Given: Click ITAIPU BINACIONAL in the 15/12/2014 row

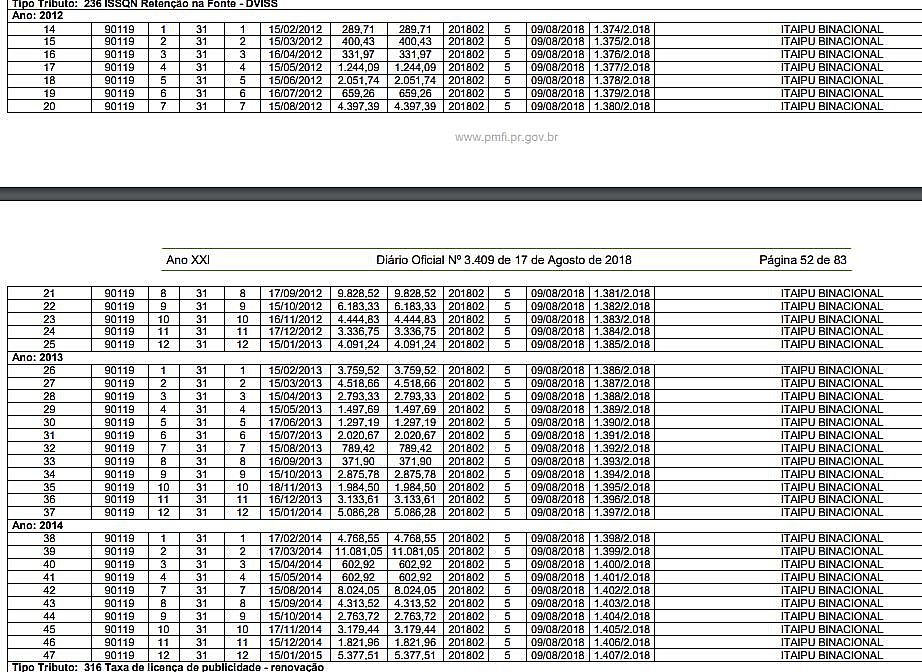Looking at the screenshot, I should pyautogui.click(x=832, y=642).
